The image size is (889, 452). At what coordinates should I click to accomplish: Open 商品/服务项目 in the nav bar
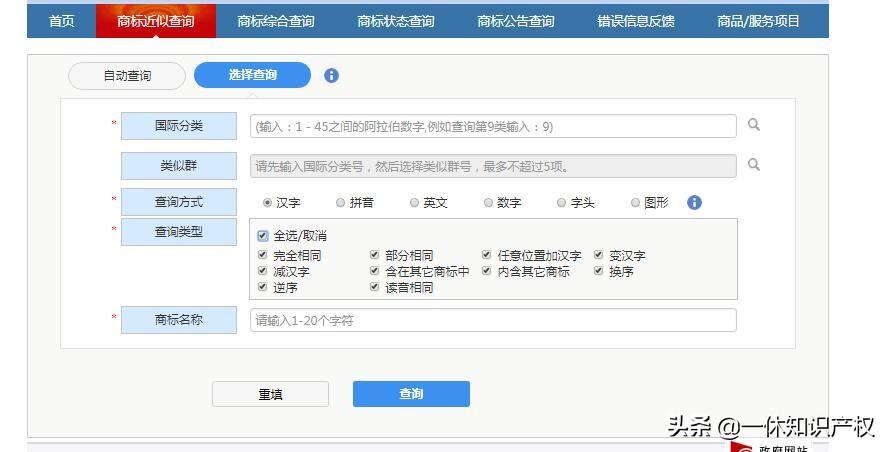coord(759,21)
